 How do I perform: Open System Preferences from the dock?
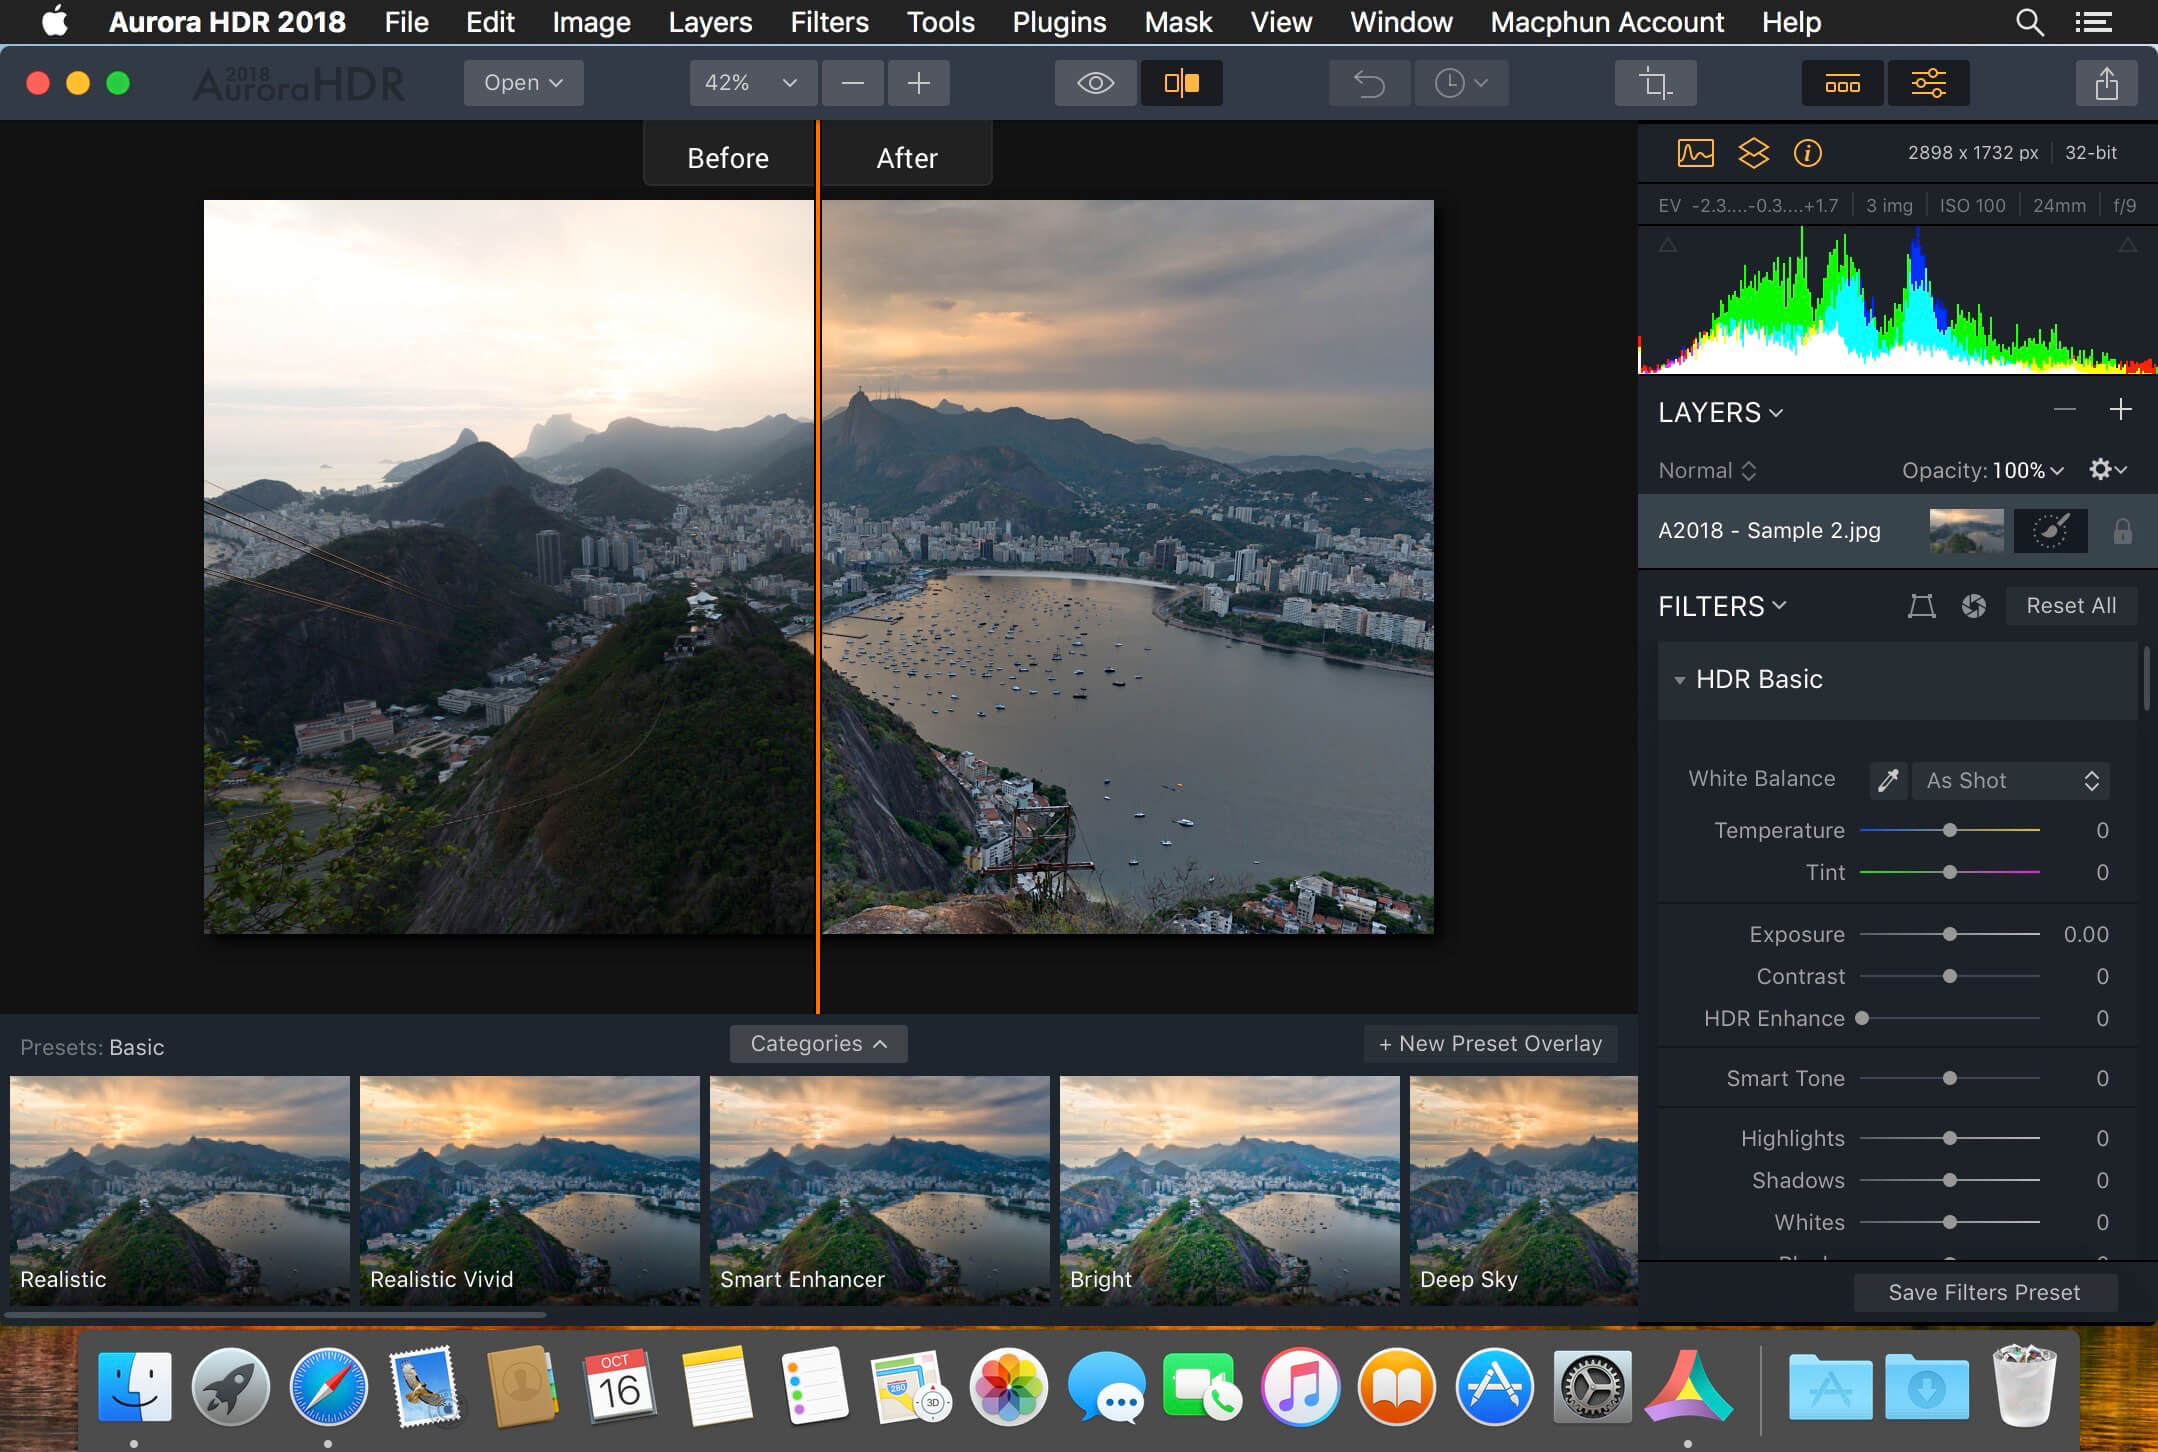click(1592, 1386)
